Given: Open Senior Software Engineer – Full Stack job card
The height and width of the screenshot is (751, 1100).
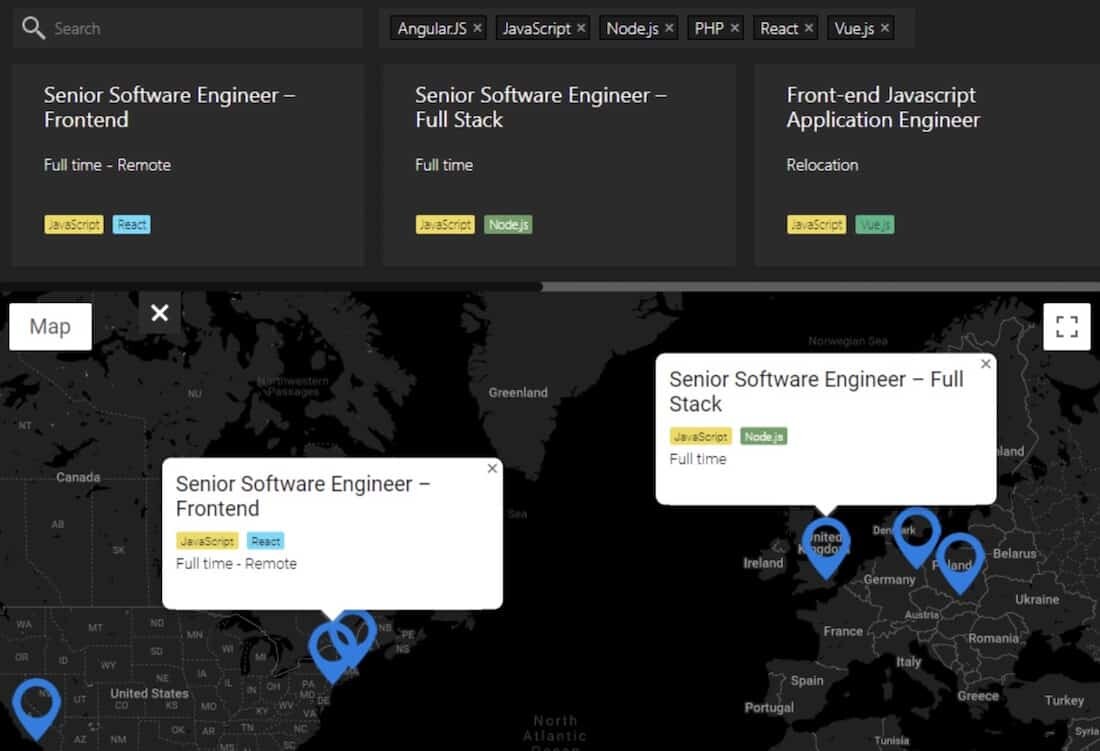Looking at the screenshot, I should pos(559,165).
